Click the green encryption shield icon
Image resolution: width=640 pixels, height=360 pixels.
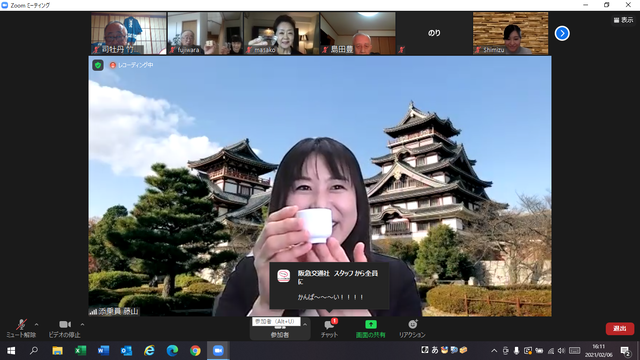coord(98,65)
